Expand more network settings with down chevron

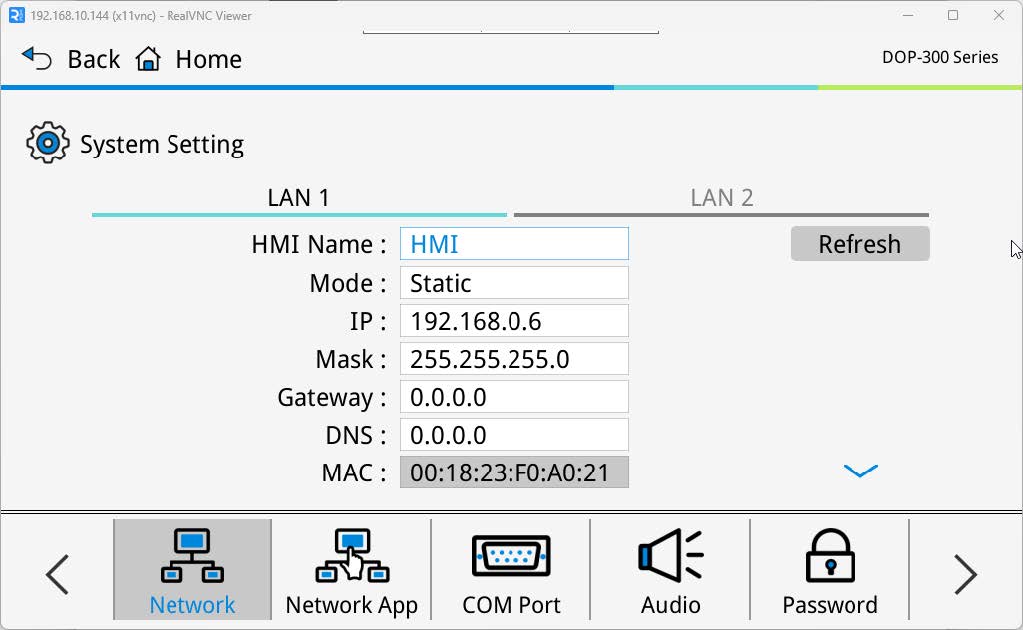coord(858,470)
